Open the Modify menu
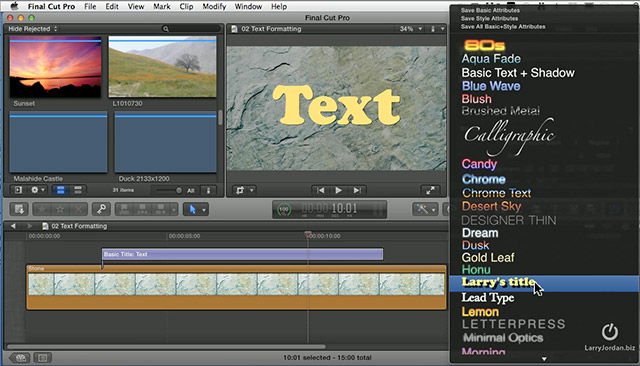The height and width of the screenshot is (366, 640). [214, 7]
